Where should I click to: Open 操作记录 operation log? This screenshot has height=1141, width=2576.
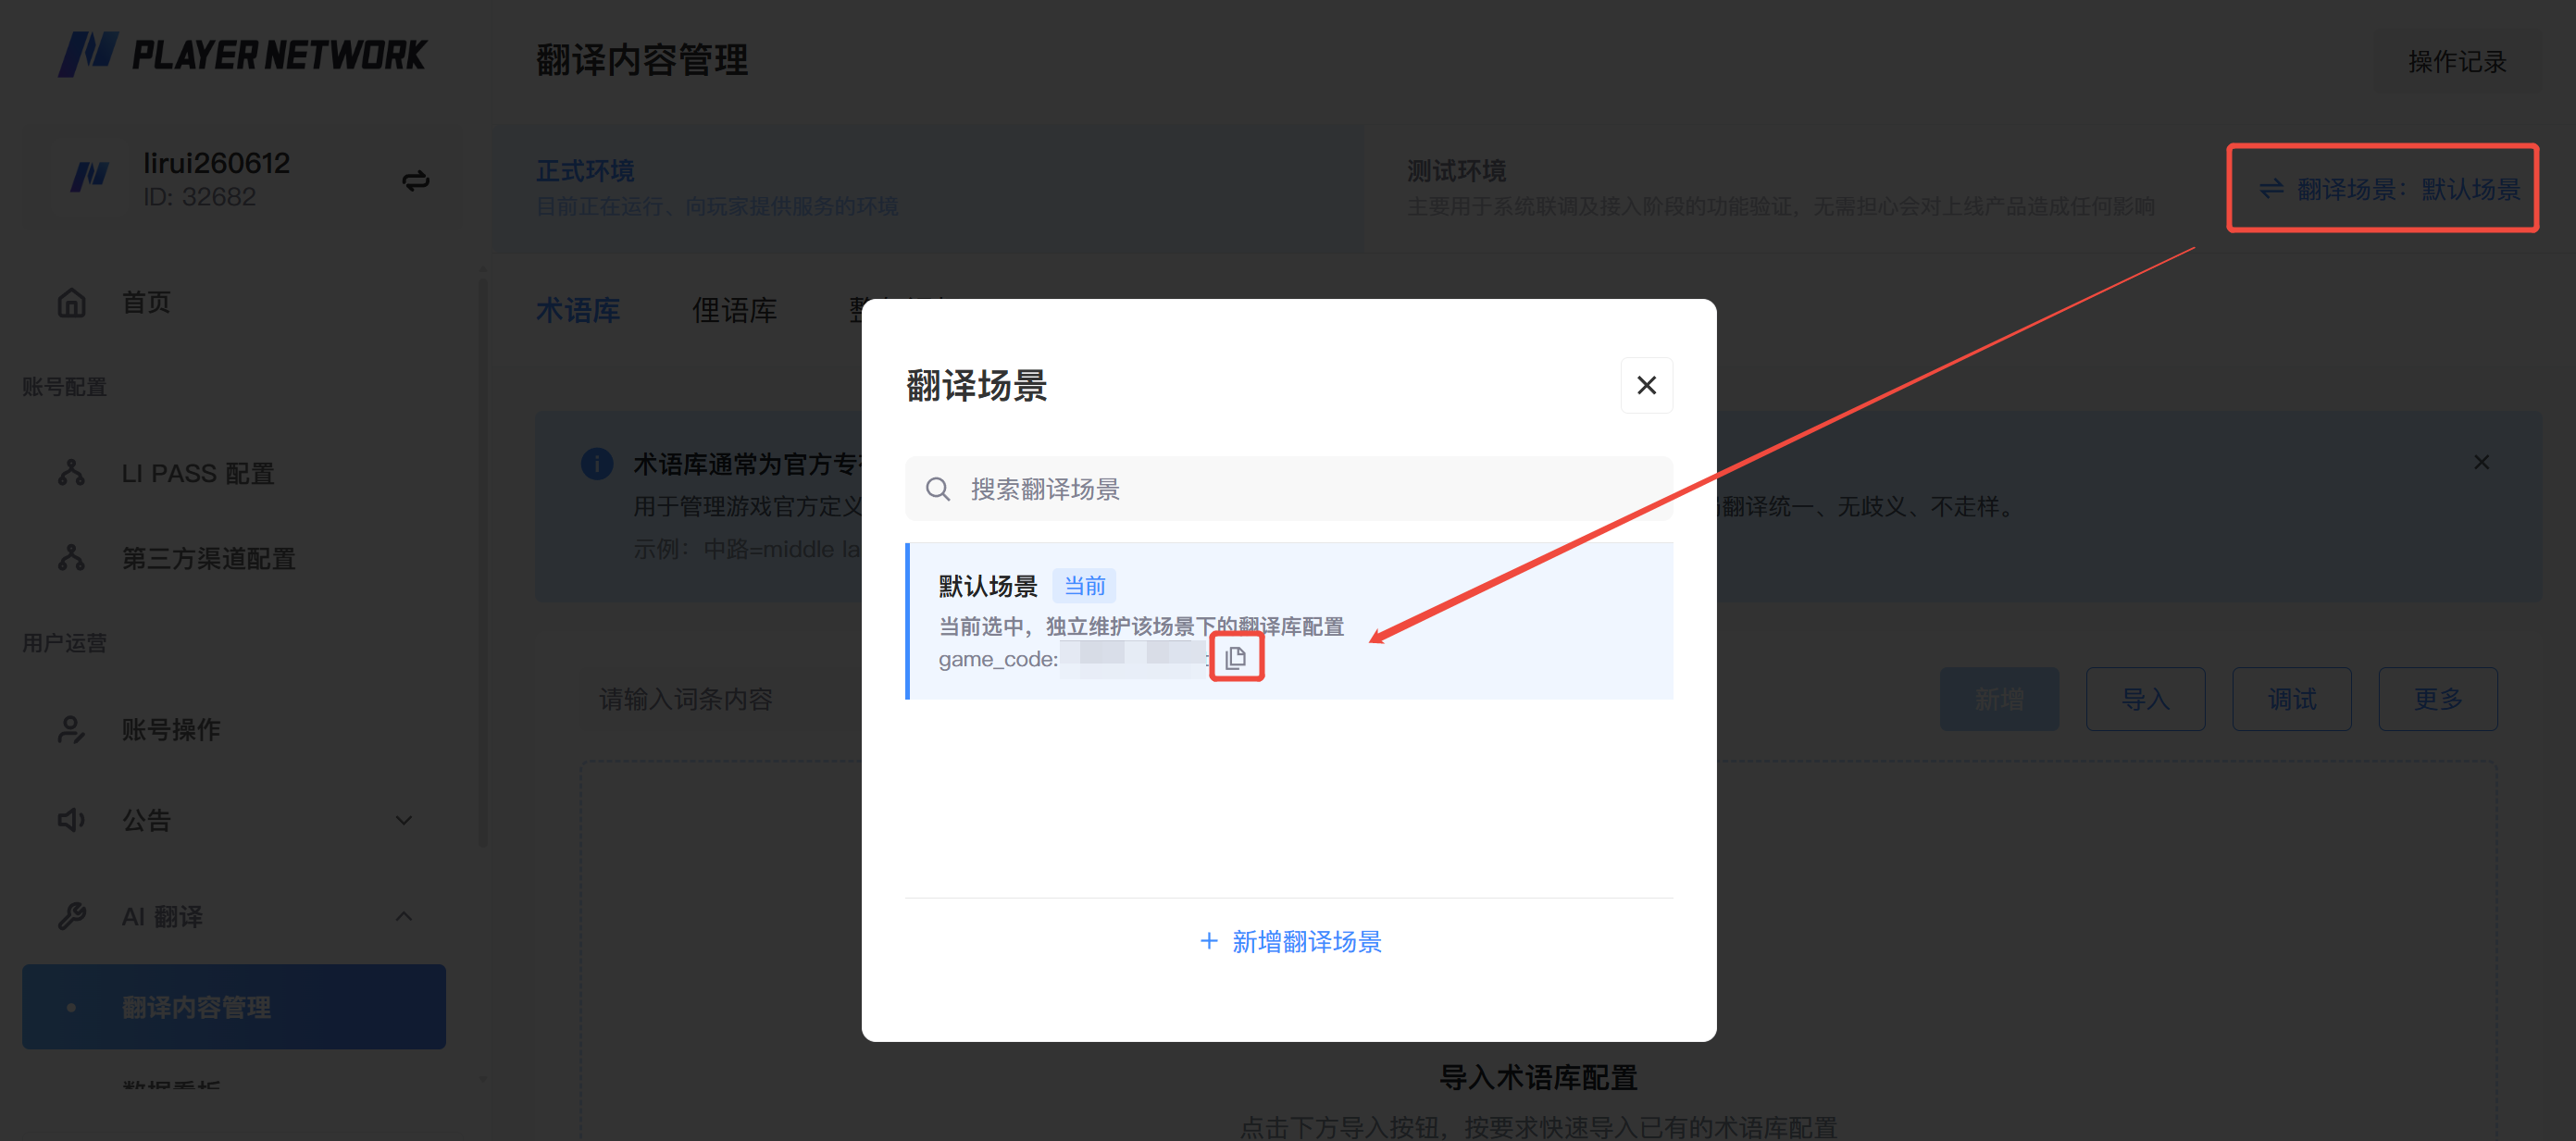pos(2457,62)
